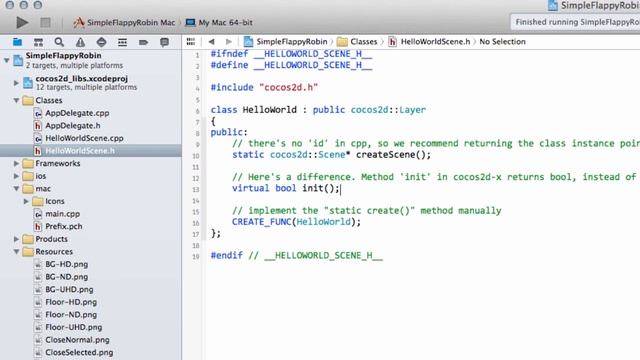
Task: Select Floor-UHD.png resource
Action: click(x=73, y=327)
